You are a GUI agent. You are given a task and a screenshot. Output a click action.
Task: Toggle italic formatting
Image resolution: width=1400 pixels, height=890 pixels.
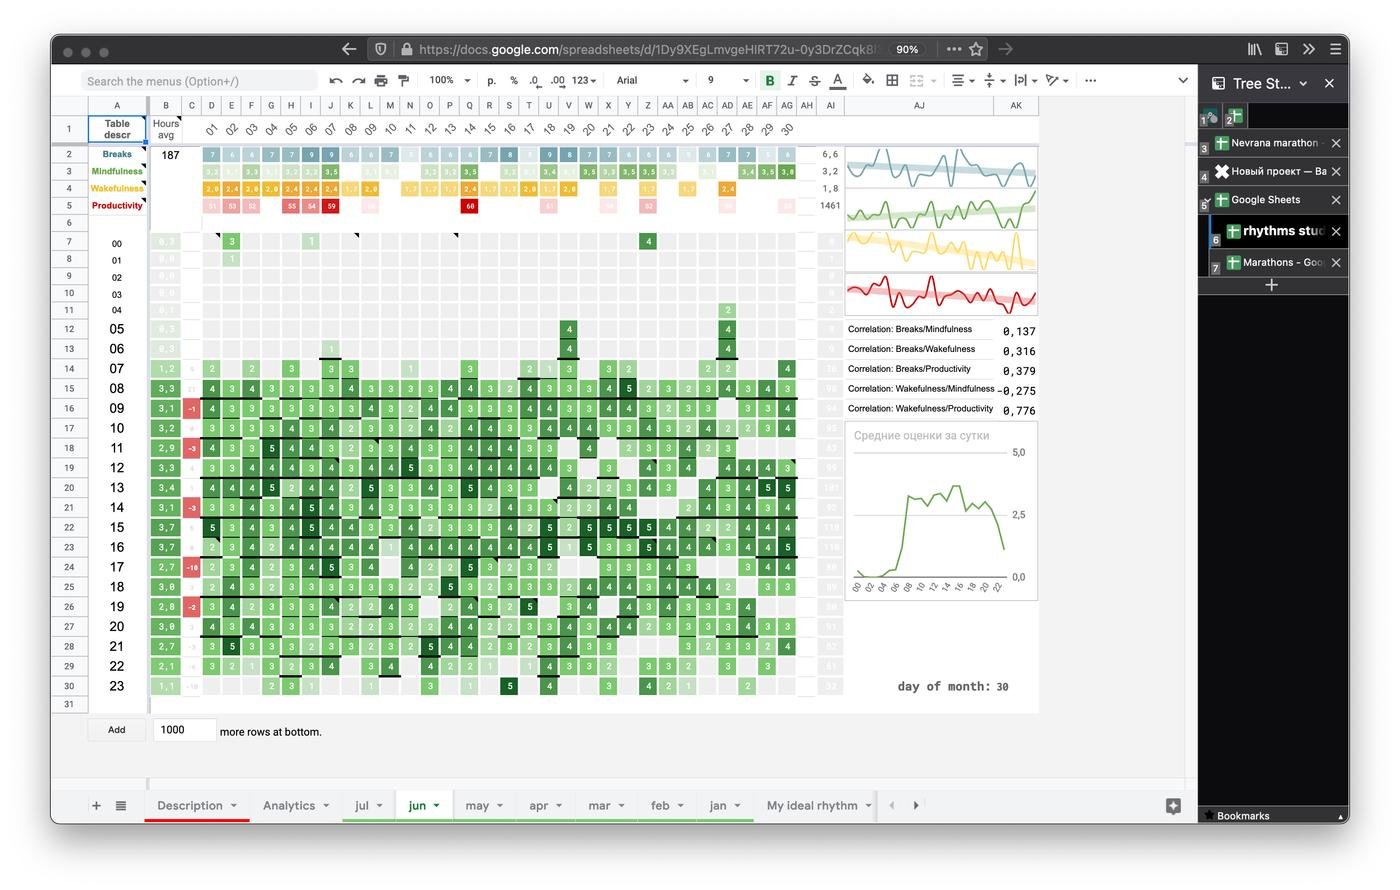coord(792,81)
